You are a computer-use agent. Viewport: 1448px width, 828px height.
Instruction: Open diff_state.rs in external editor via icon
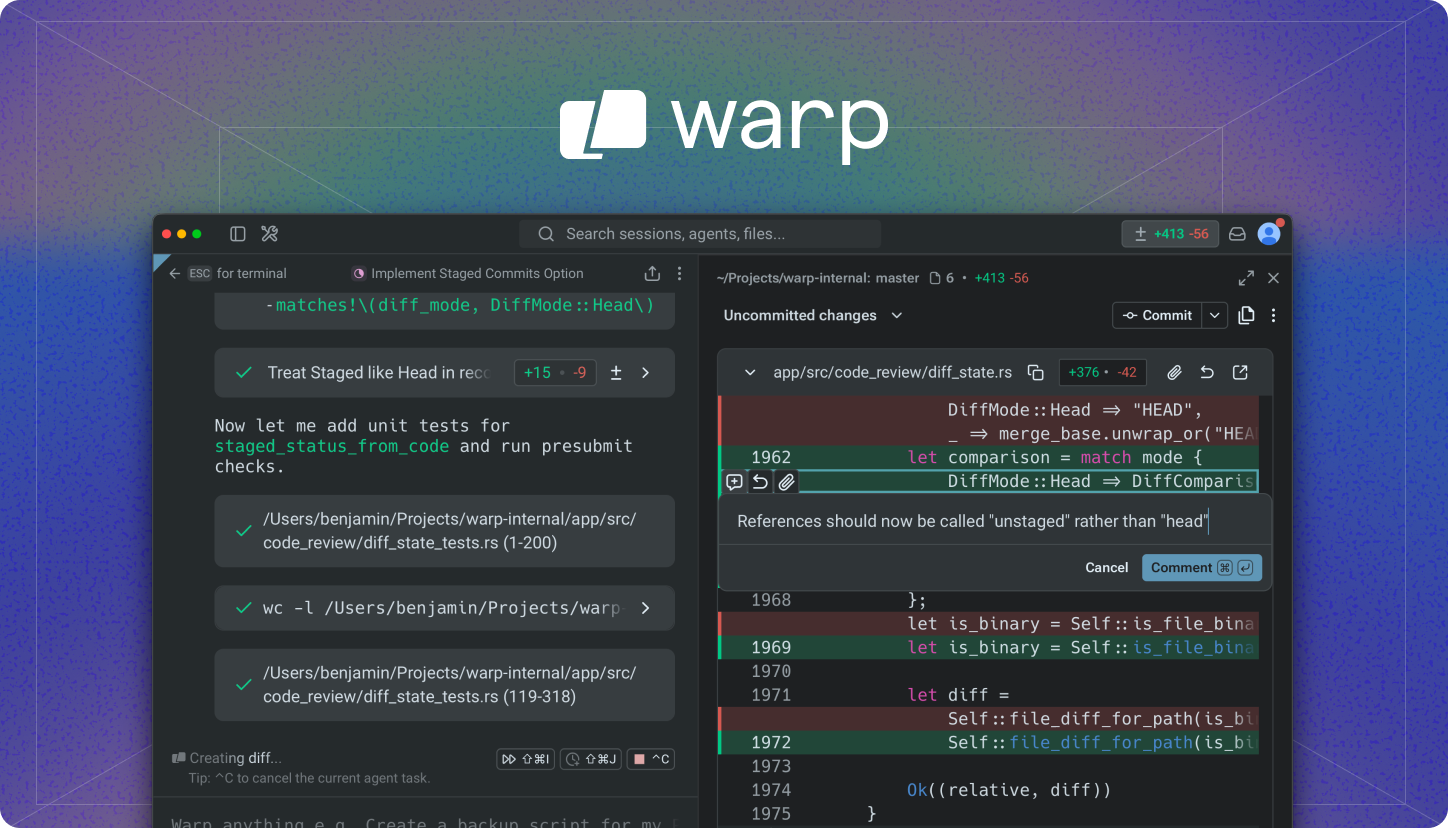(1240, 372)
